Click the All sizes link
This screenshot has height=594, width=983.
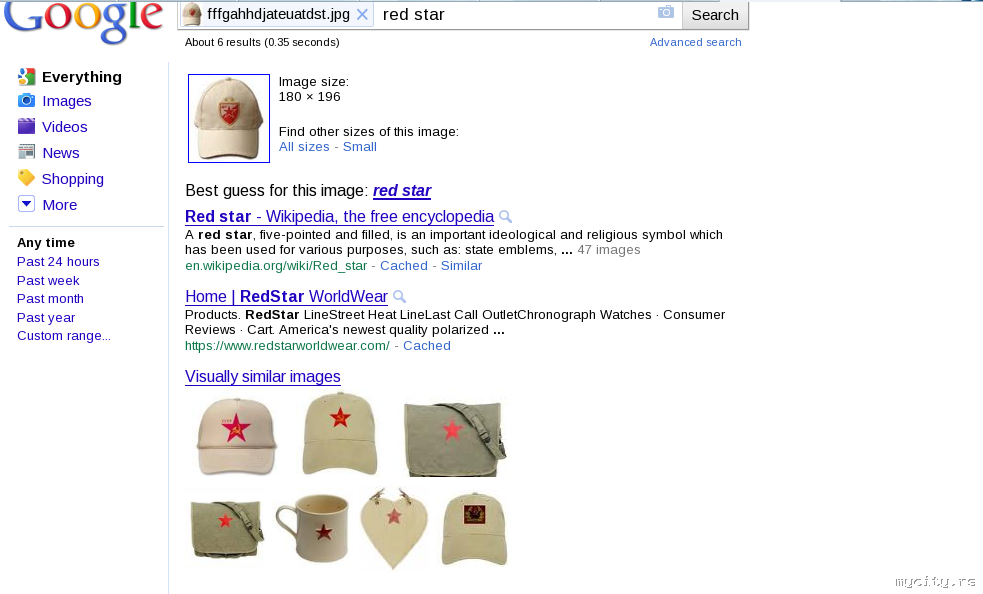pos(304,147)
